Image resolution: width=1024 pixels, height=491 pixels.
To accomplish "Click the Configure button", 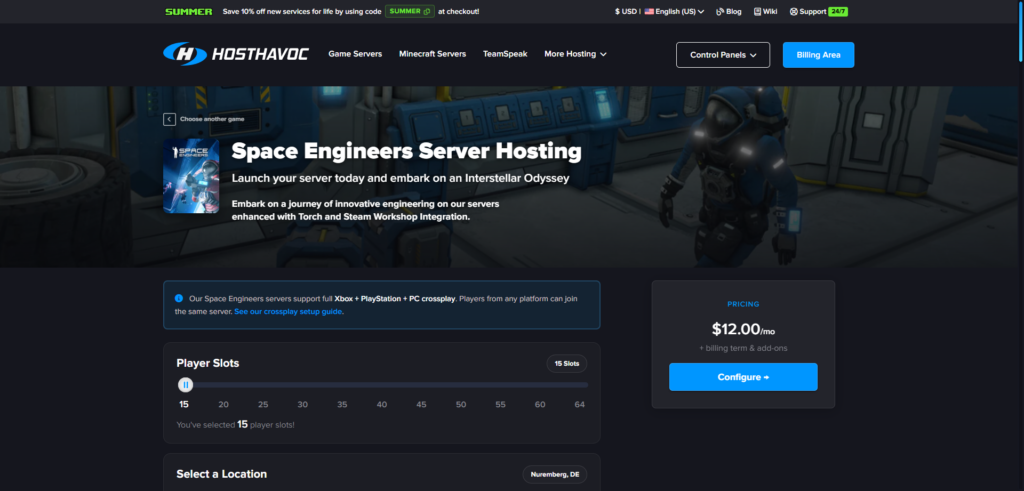I will click(743, 377).
